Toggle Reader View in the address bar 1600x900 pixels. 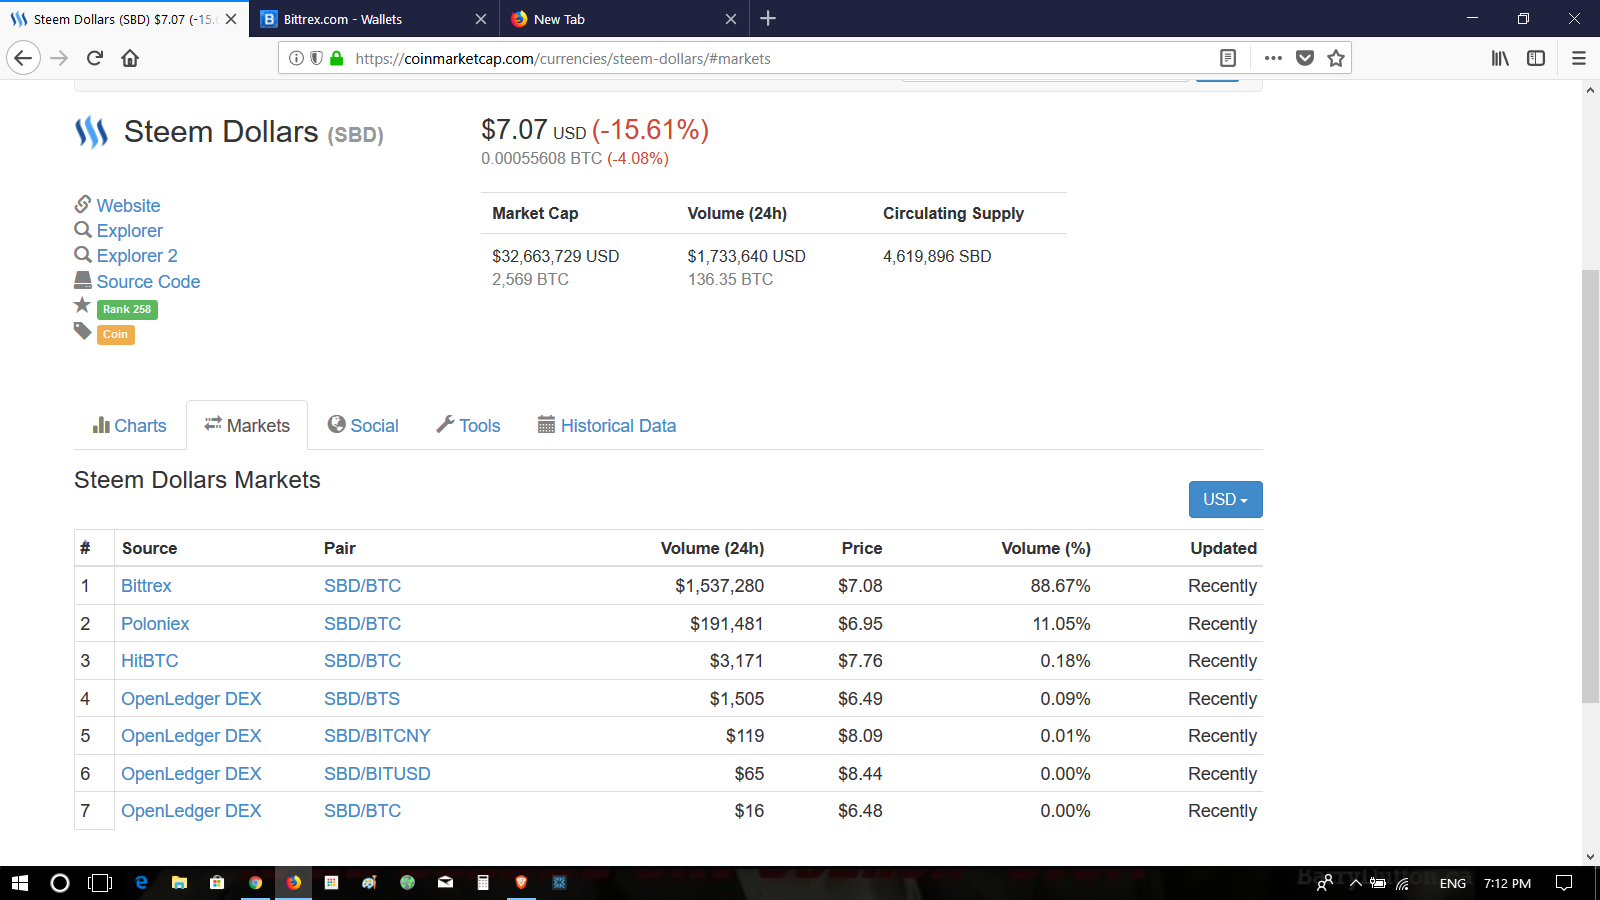(1228, 58)
